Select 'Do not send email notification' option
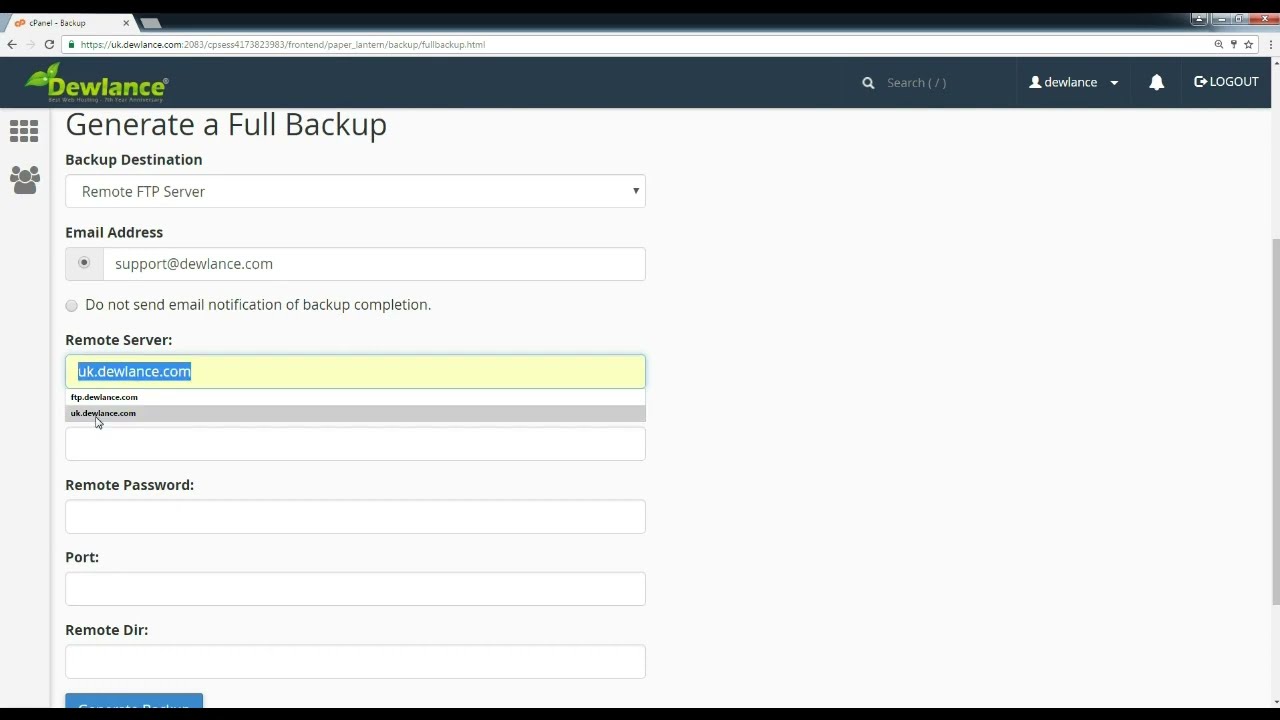The height and width of the screenshot is (720, 1280). (71, 305)
